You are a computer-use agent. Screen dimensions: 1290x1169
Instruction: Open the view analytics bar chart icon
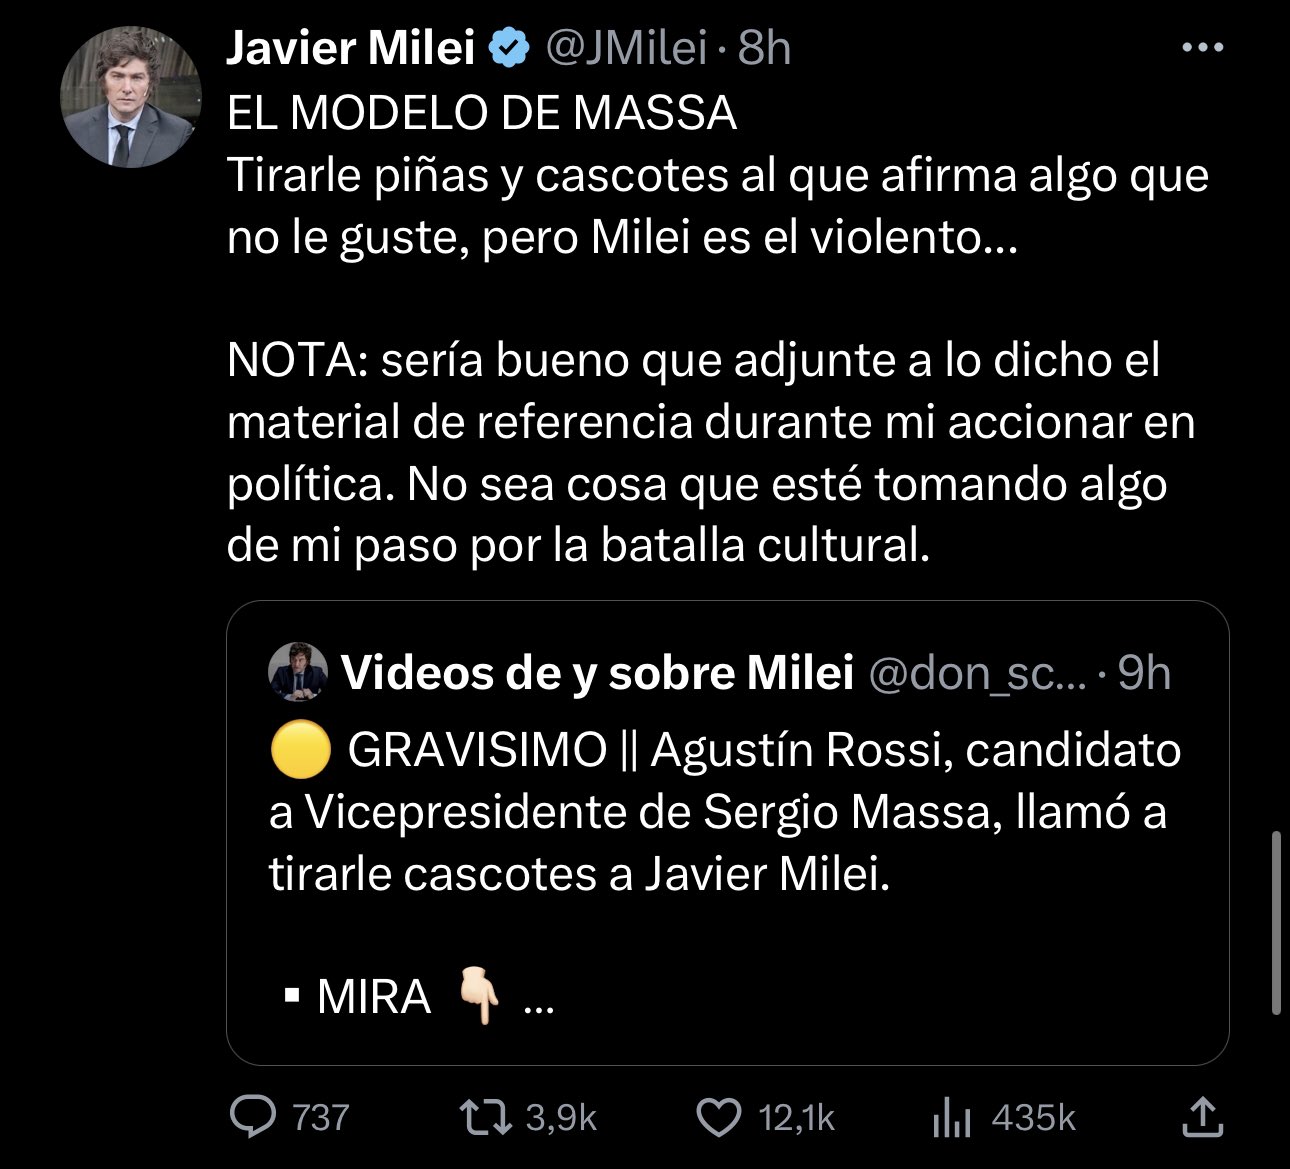coord(951,1118)
